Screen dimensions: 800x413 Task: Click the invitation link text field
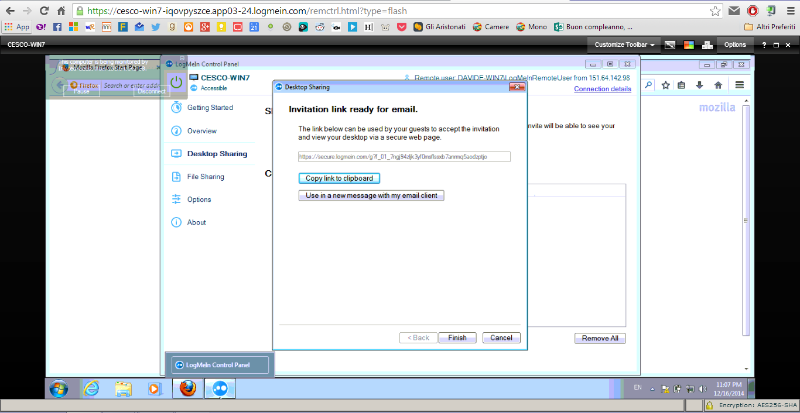[404, 156]
